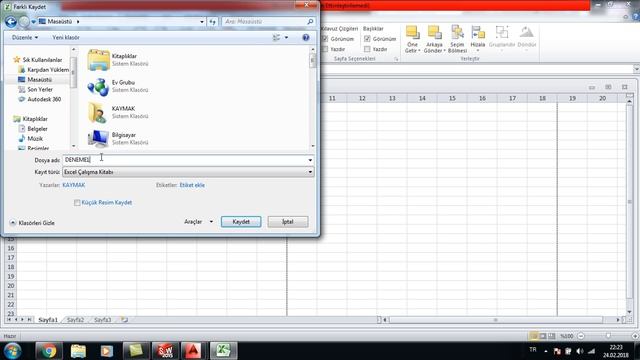This screenshot has height=360, width=640.
Task: Expand address bar history dropdown arrow
Action: pos(202,22)
